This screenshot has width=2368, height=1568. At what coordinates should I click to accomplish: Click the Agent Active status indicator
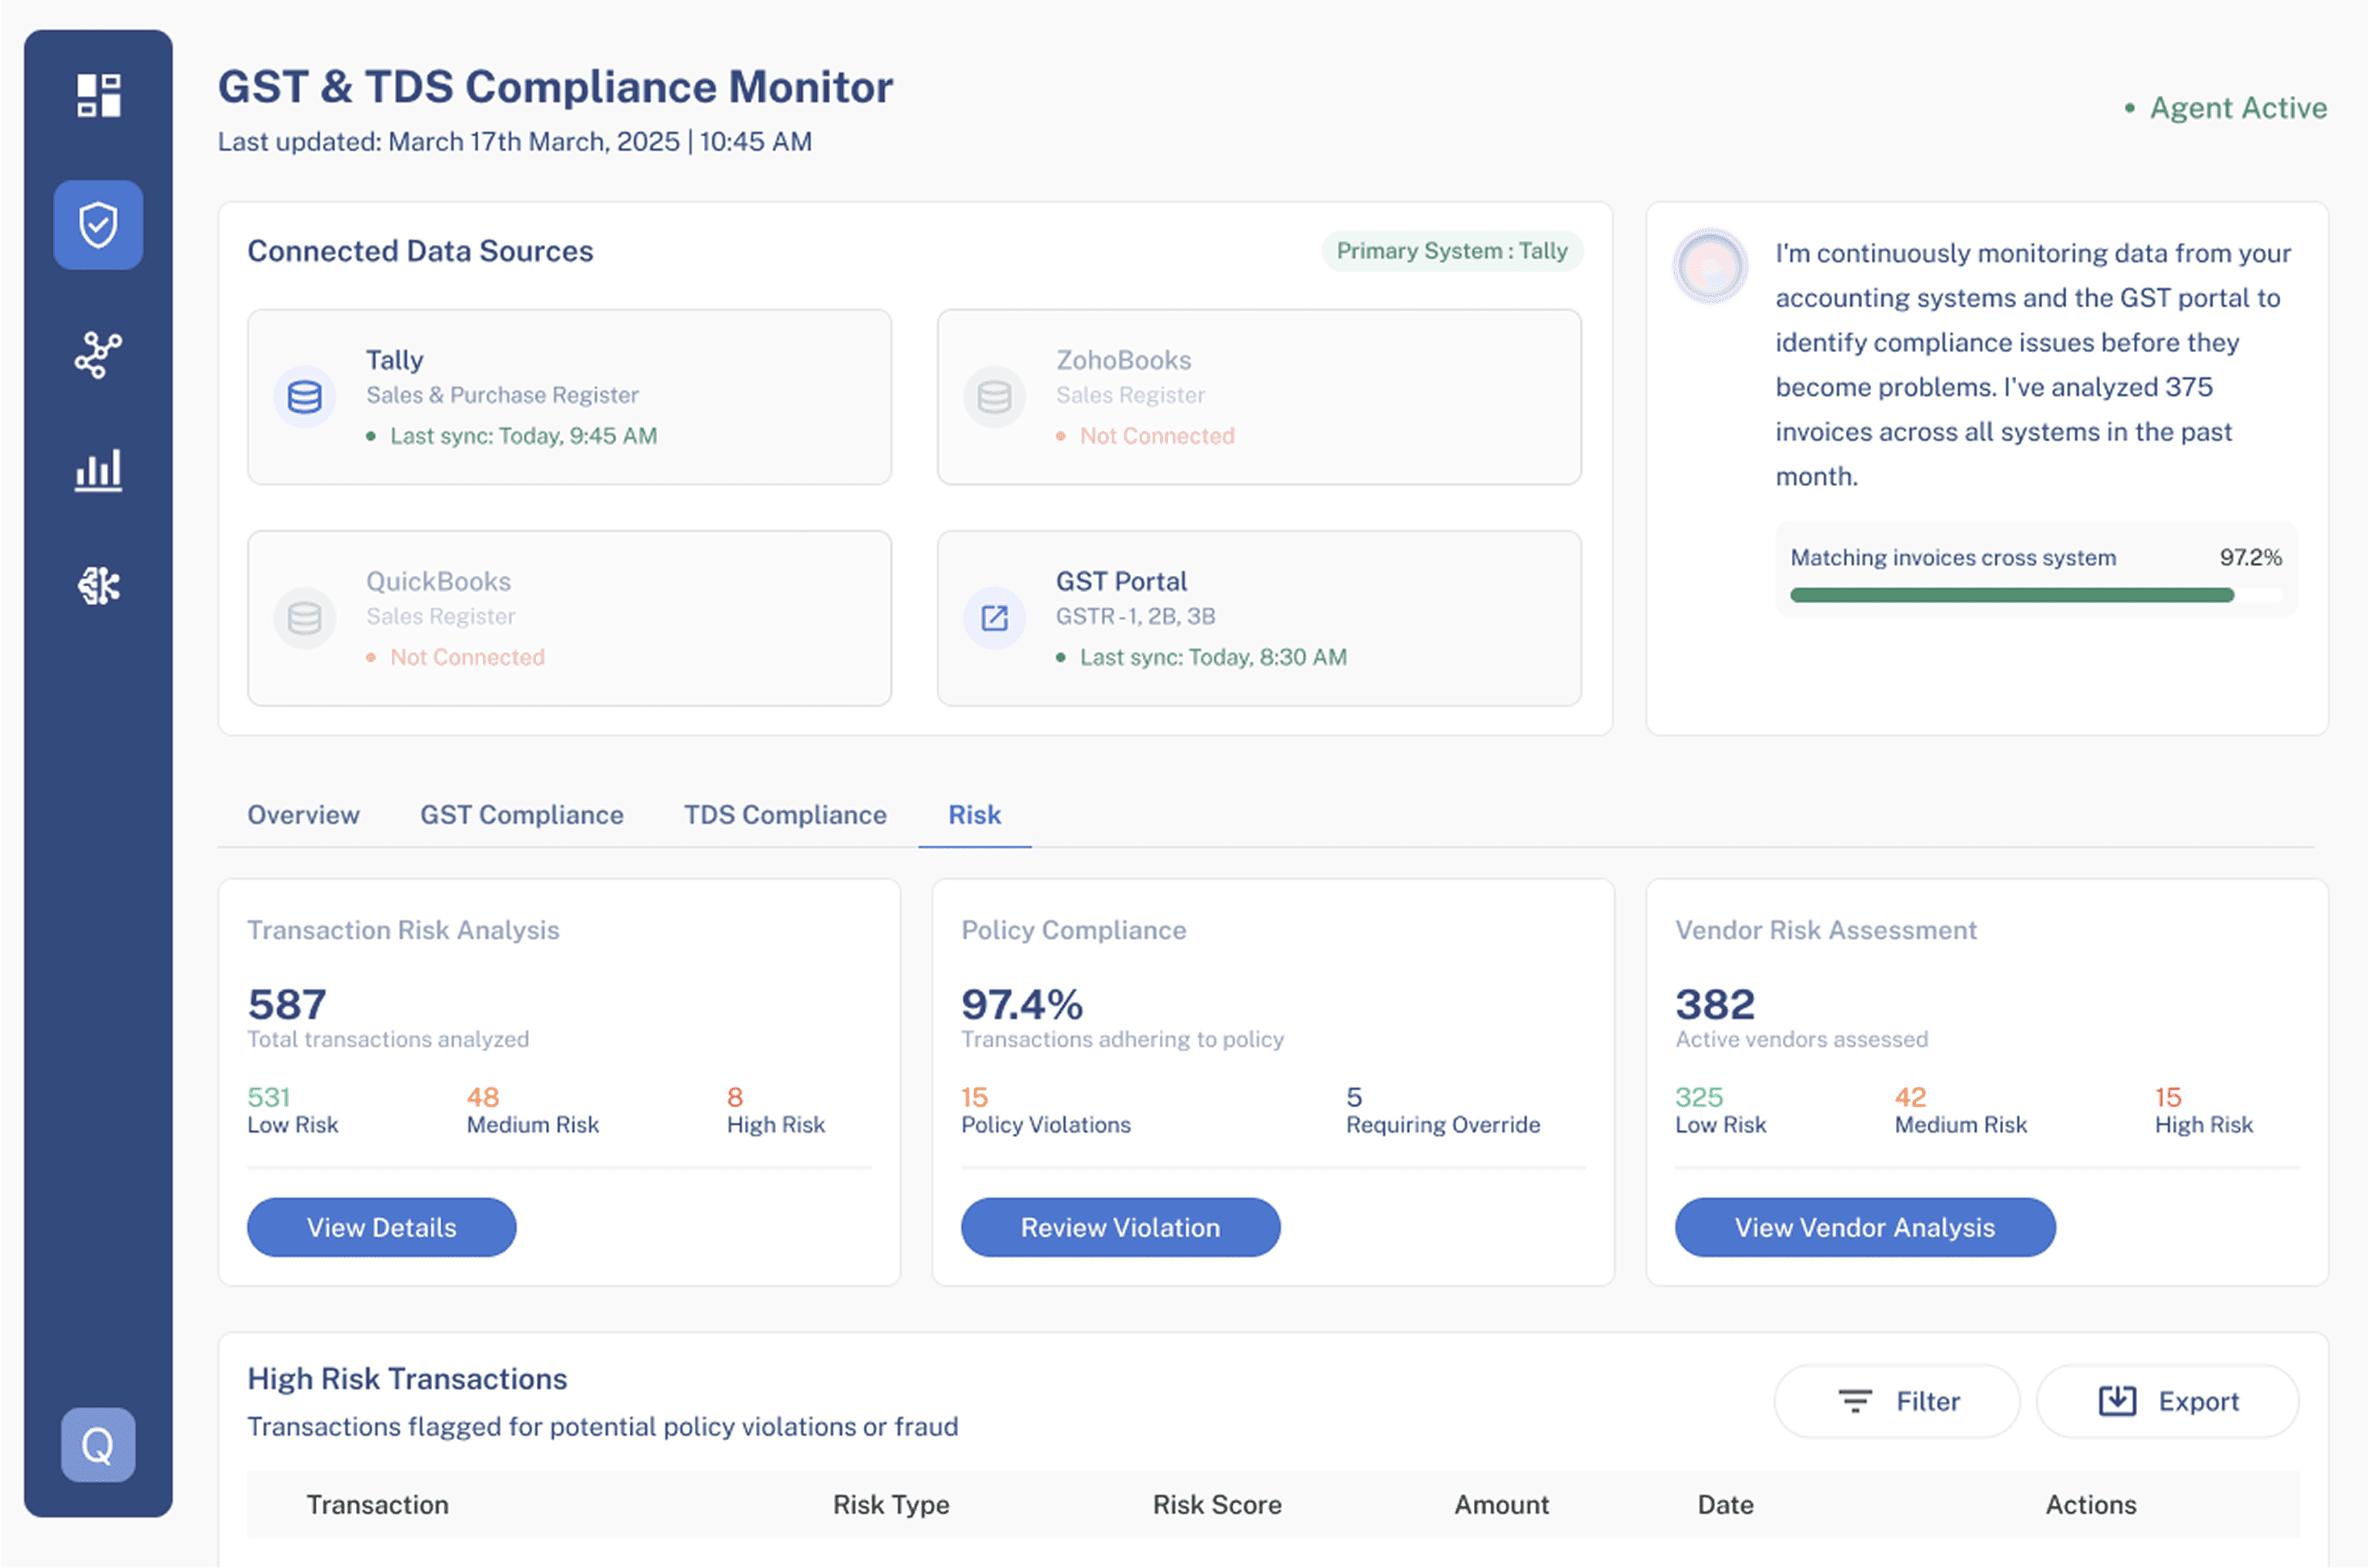[x=2225, y=108]
